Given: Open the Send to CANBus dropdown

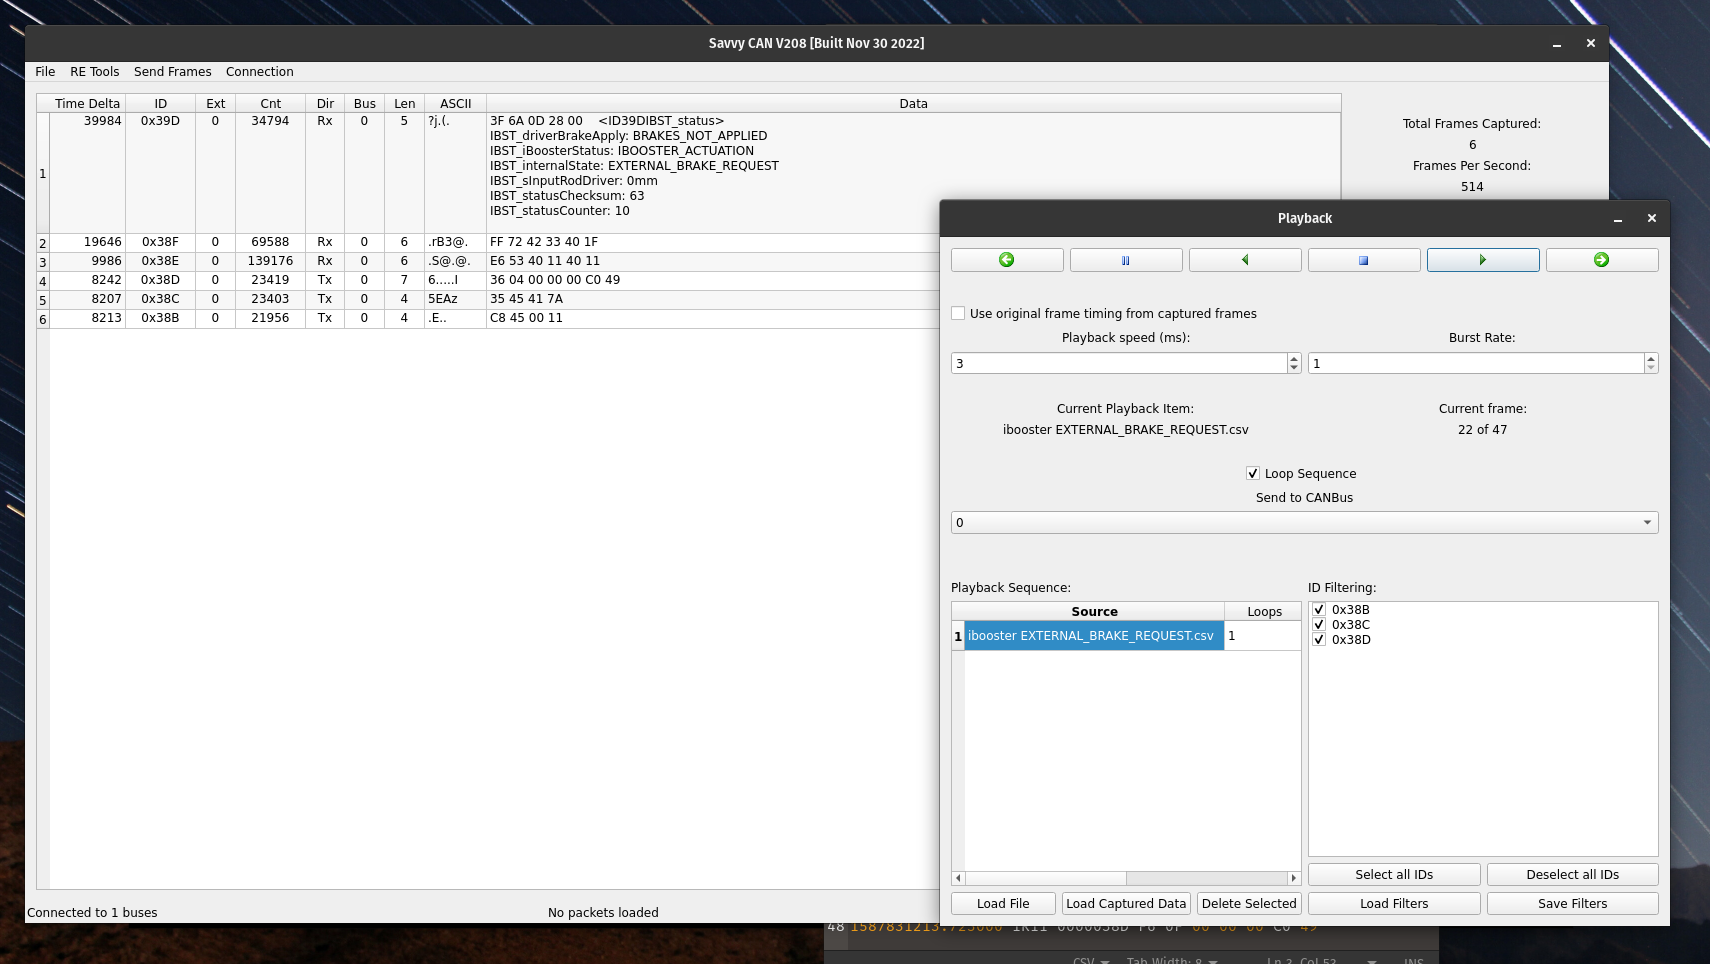Looking at the screenshot, I should [1304, 522].
